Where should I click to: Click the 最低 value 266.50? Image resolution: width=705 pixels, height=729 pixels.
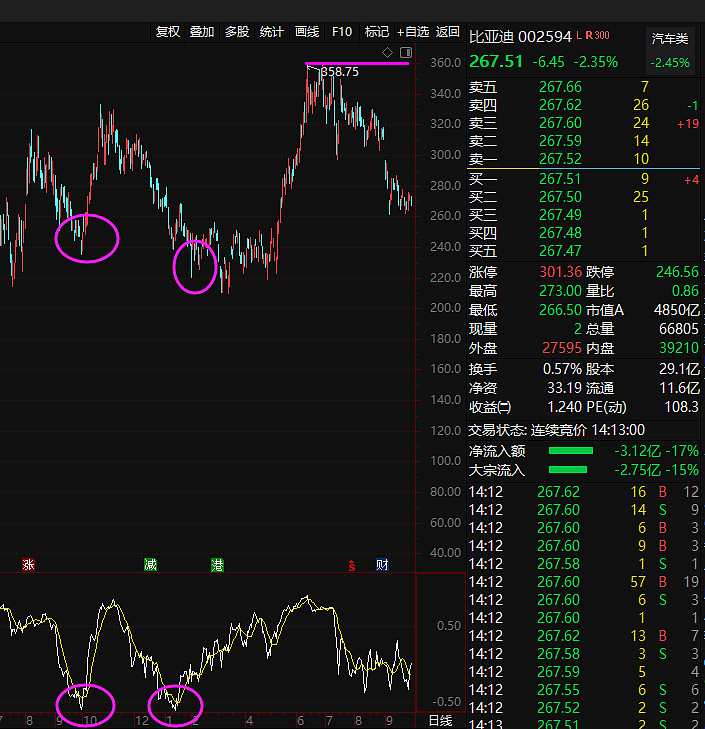point(560,310)
